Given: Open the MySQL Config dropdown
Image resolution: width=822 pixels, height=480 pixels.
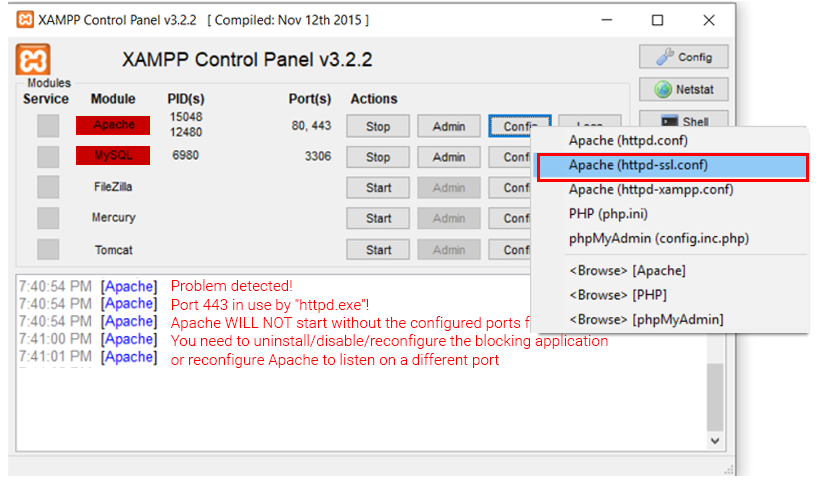Looking at the screenshot, I should point(510,157).
